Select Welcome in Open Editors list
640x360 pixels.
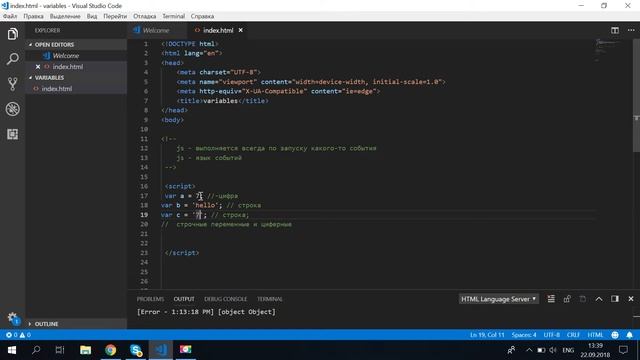pyautogui.click(x=76, y=56)
